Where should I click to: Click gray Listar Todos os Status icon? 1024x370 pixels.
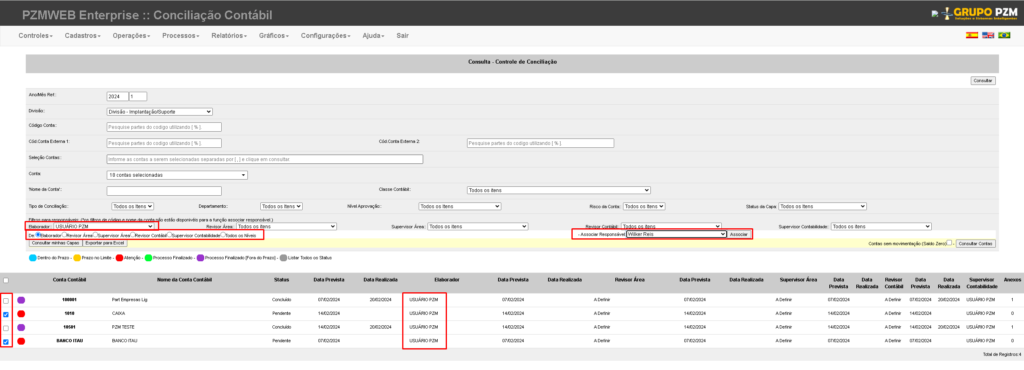pos(283,257)
